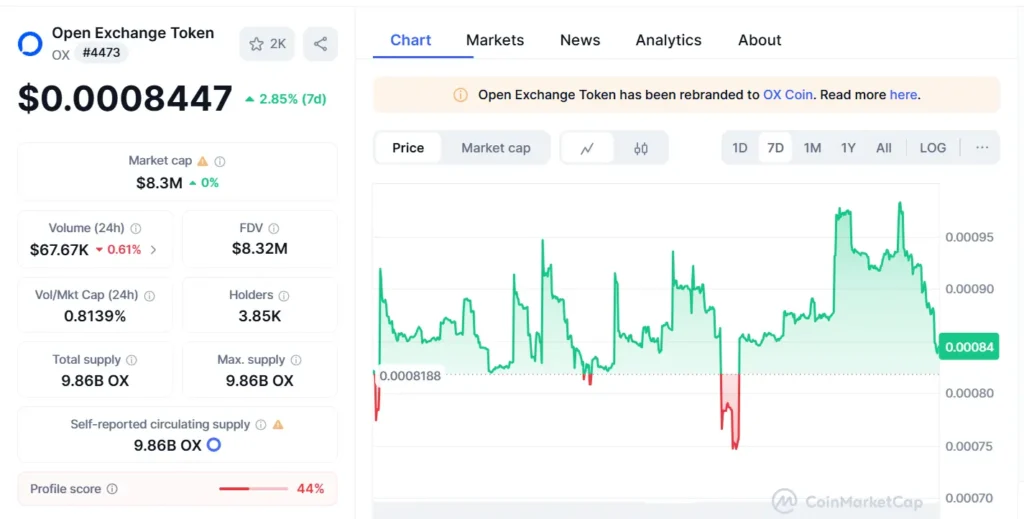Image resolution: width=1024 pixels, height=519 pixels.
Task: Open Market cap info tooltip icon
Action: tap(220, 161)
